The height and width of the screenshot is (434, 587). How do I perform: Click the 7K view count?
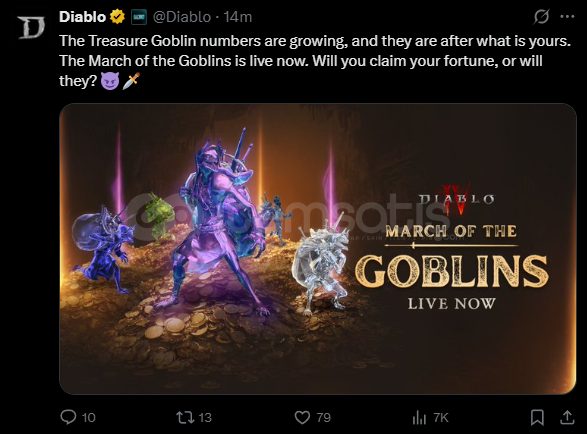tap(441, 417)
